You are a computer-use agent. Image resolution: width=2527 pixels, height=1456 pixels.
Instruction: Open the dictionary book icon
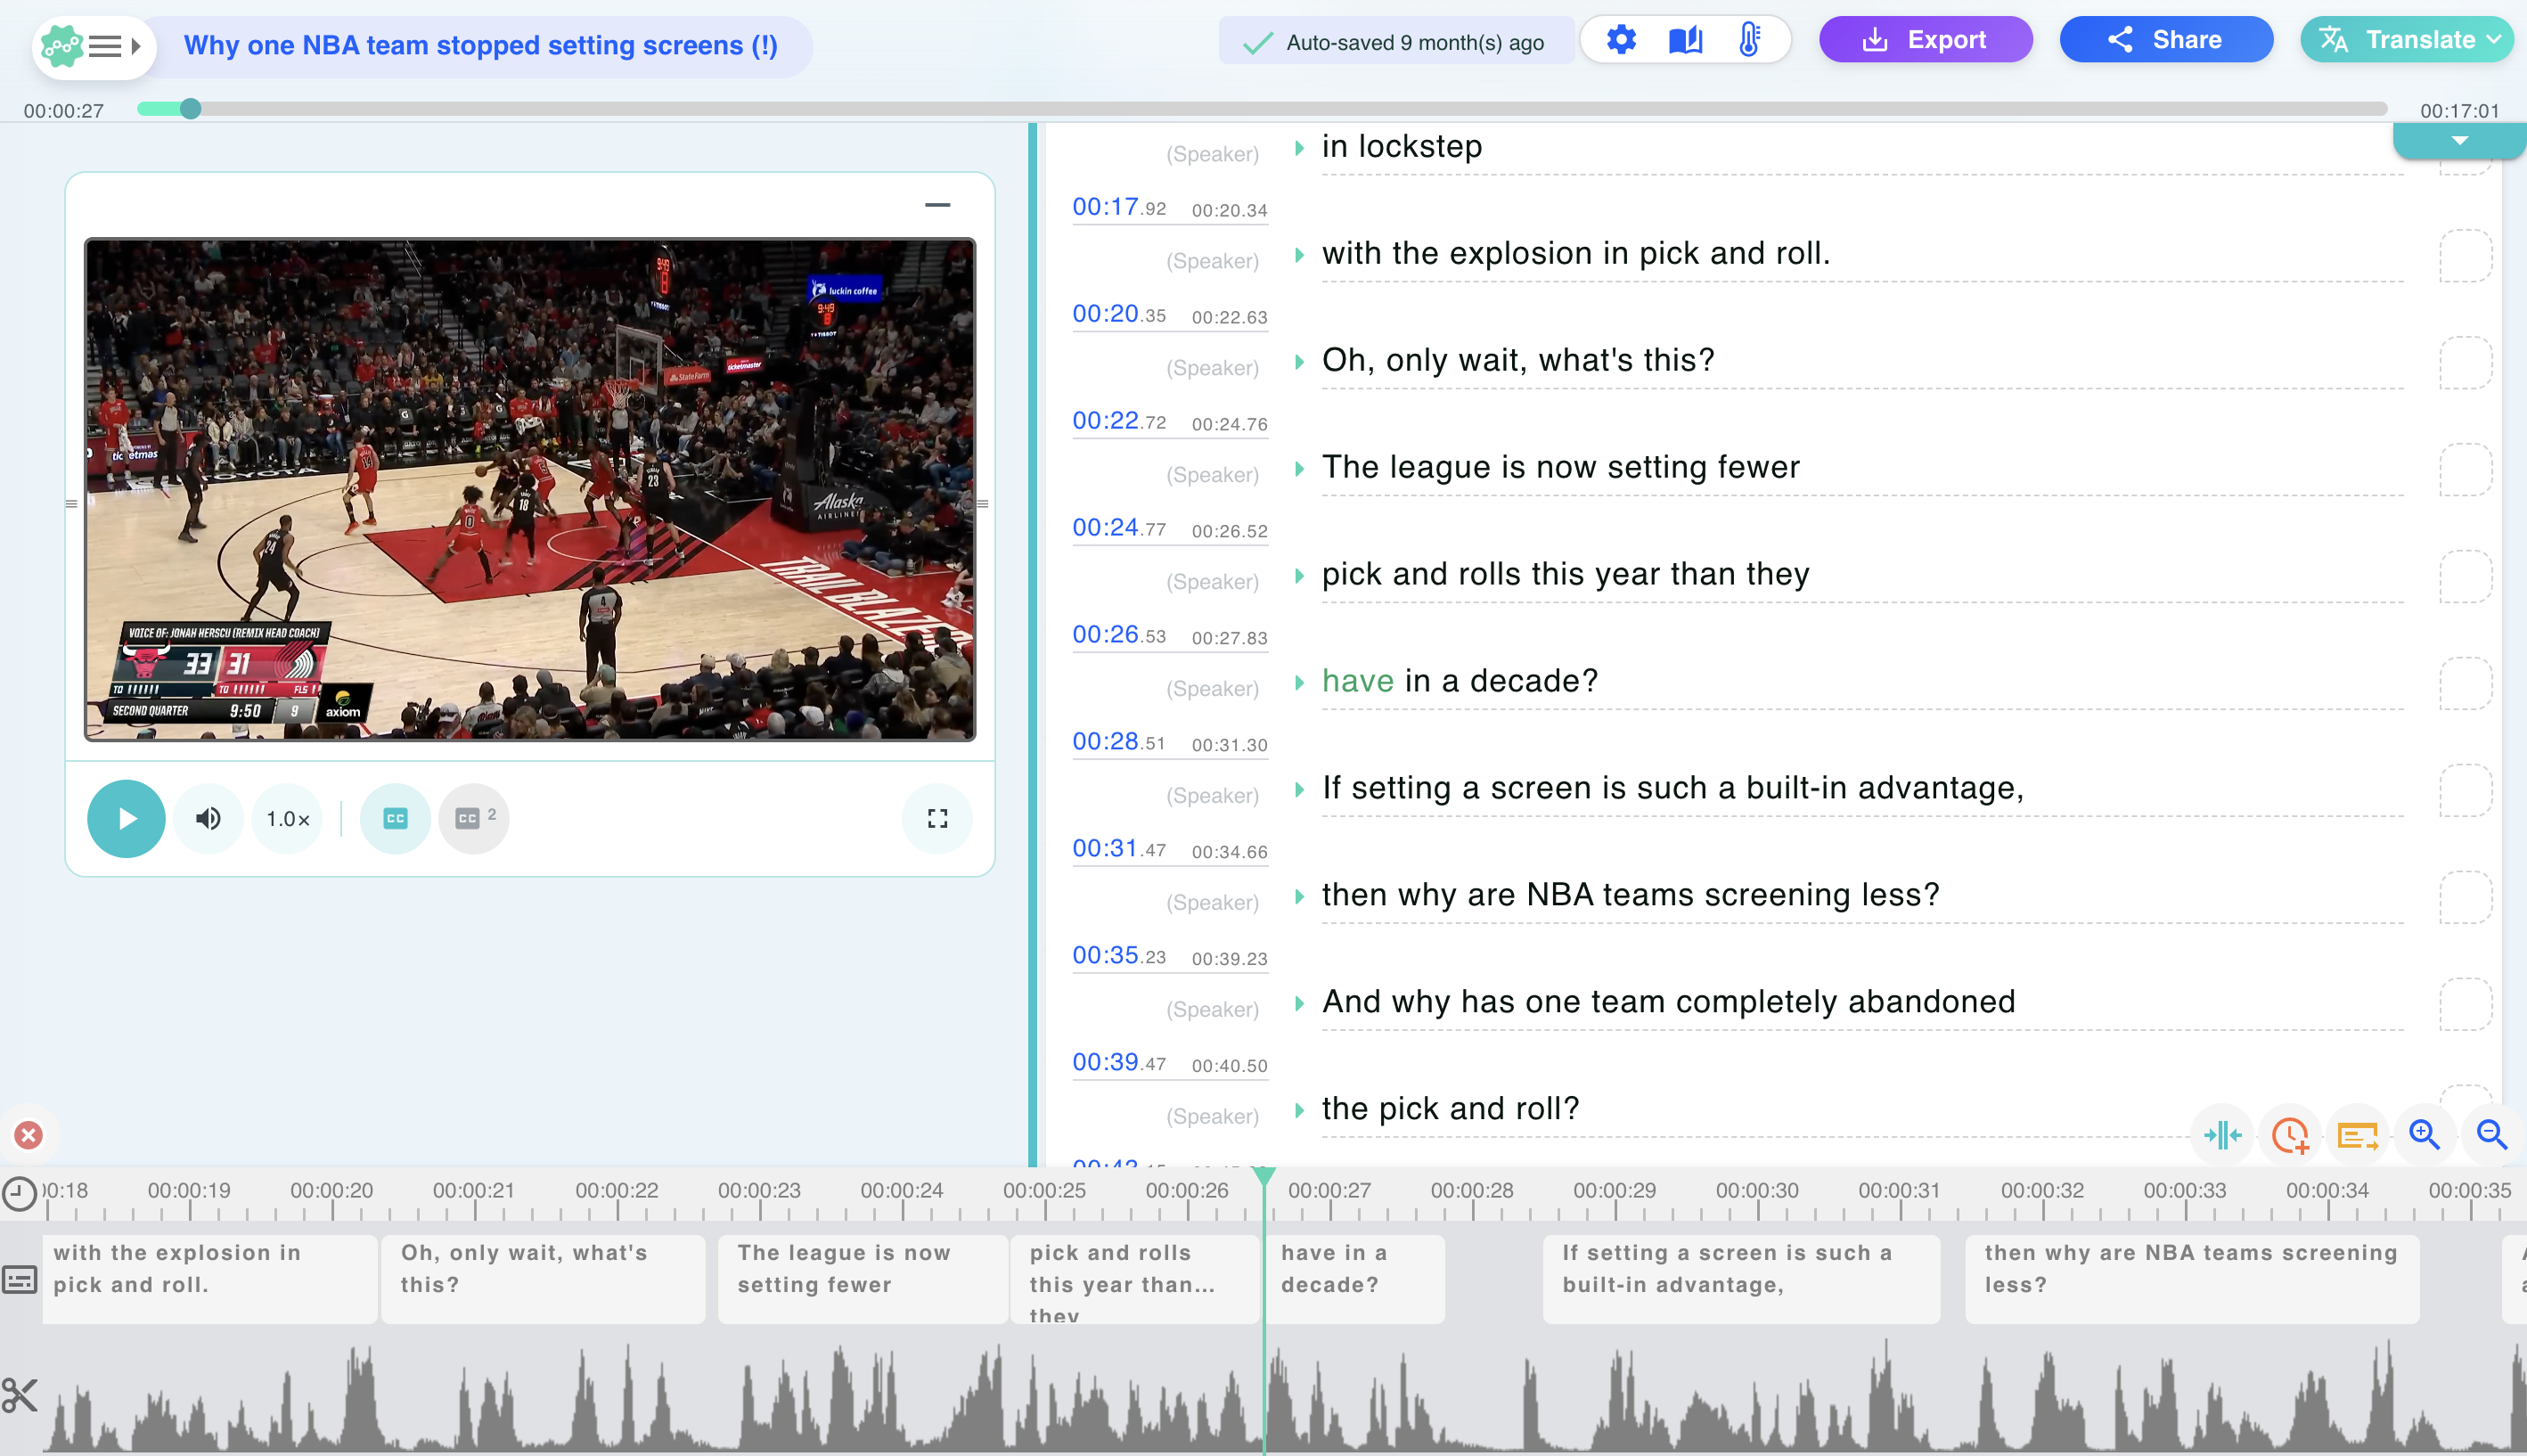pos(1685,40)
